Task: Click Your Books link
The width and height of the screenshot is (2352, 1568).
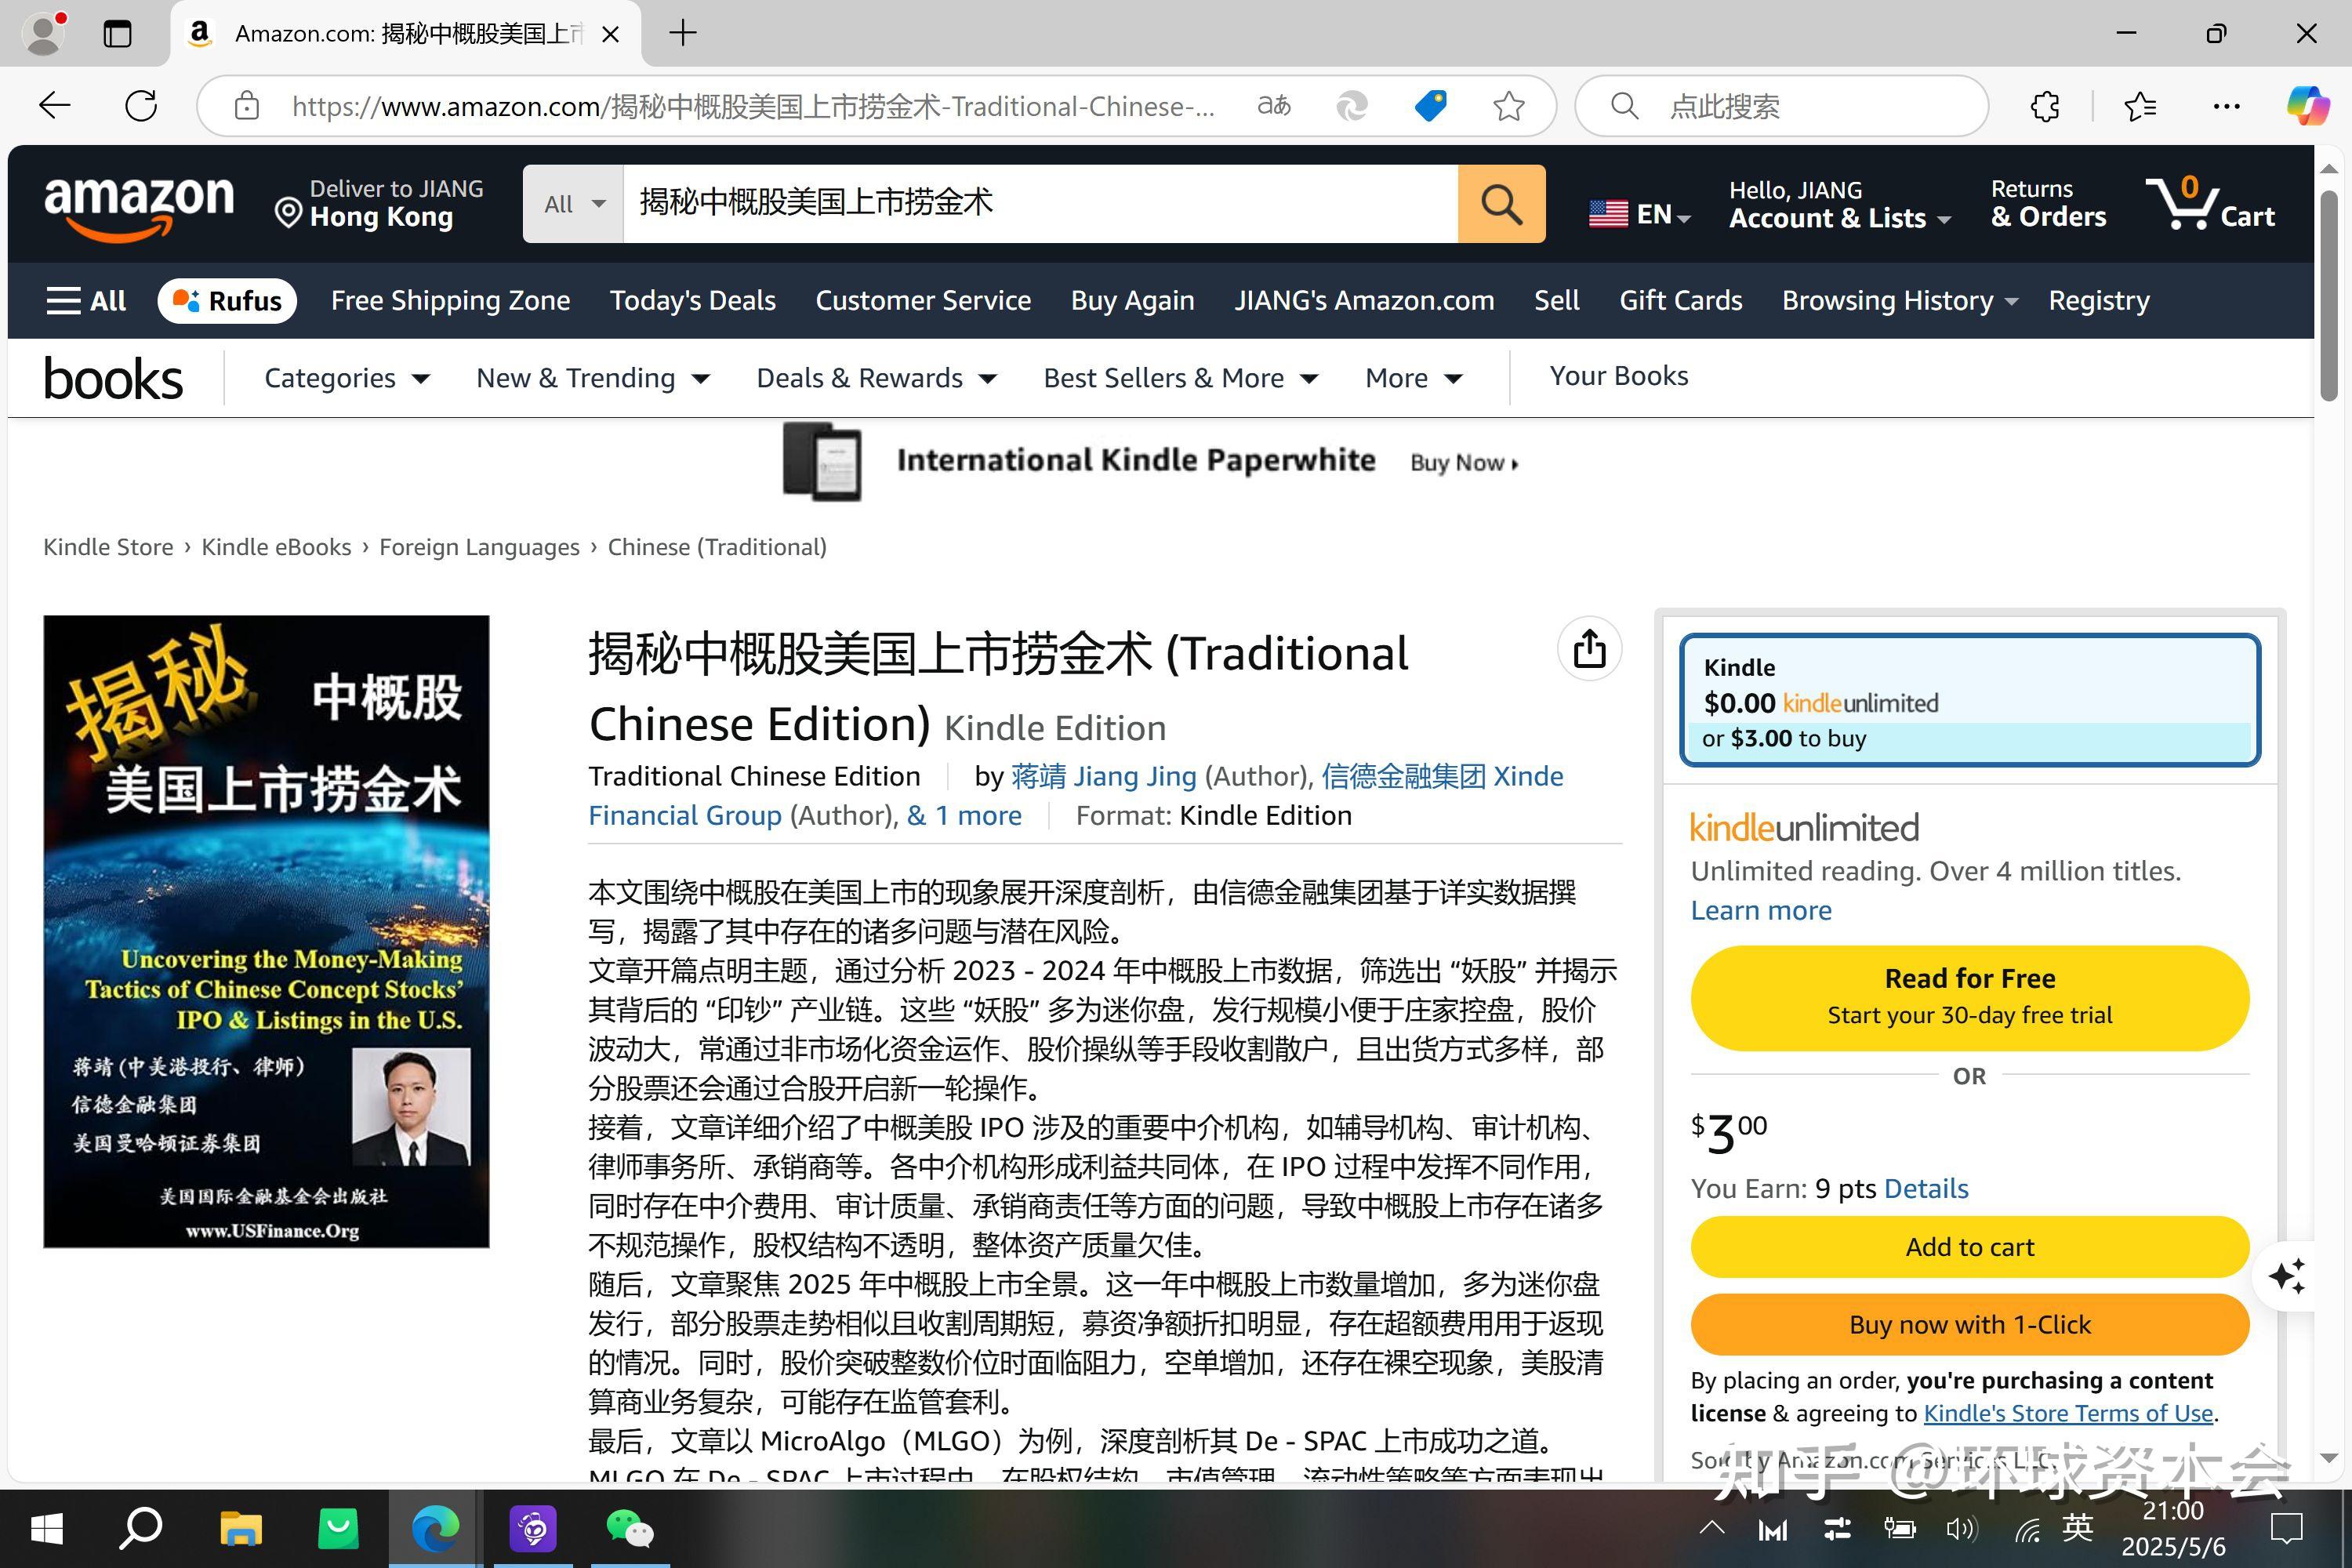Action: tap(1618, 376)
